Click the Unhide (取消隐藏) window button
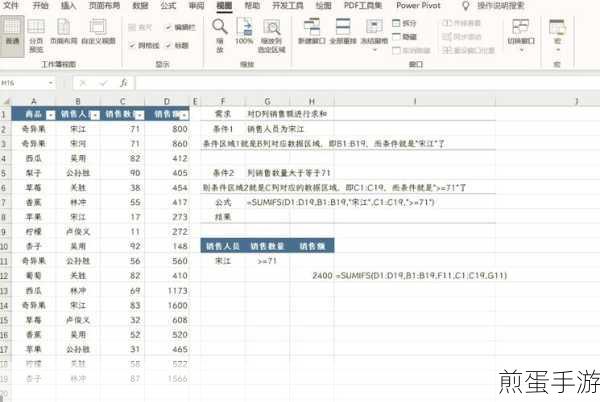This screenshot has width=600, height=402. click(x=411, y=50)
